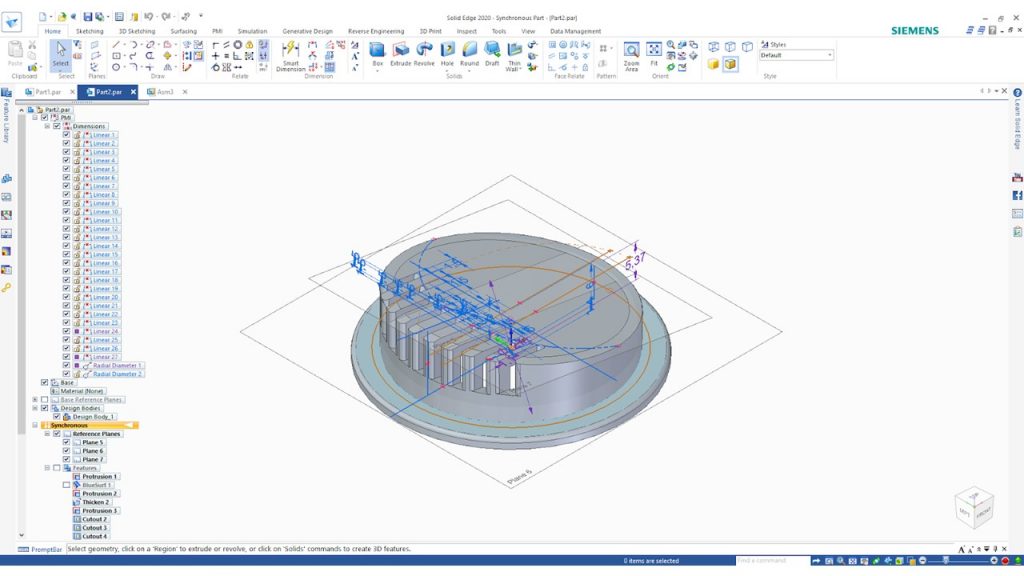Click the Revolve tool icon
This screenshot has height=576, width=1024.
tap(425, 52)
